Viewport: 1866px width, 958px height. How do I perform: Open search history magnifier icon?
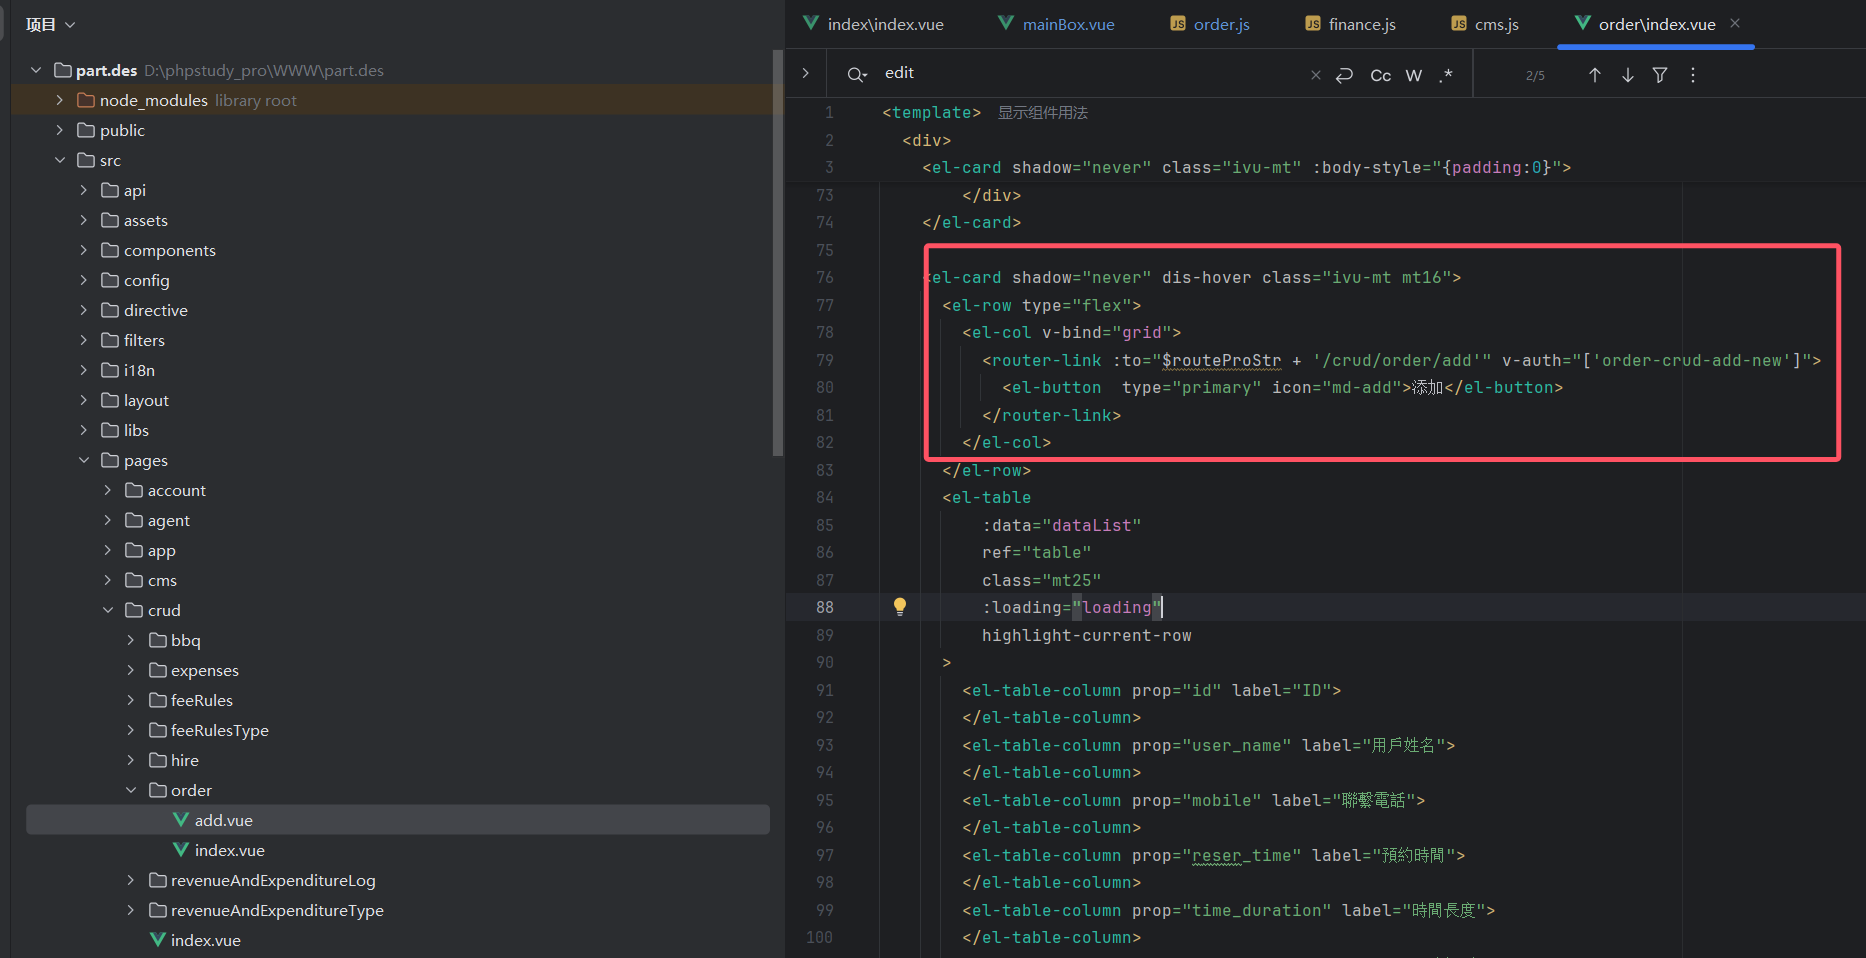click(x=857, y=74)
